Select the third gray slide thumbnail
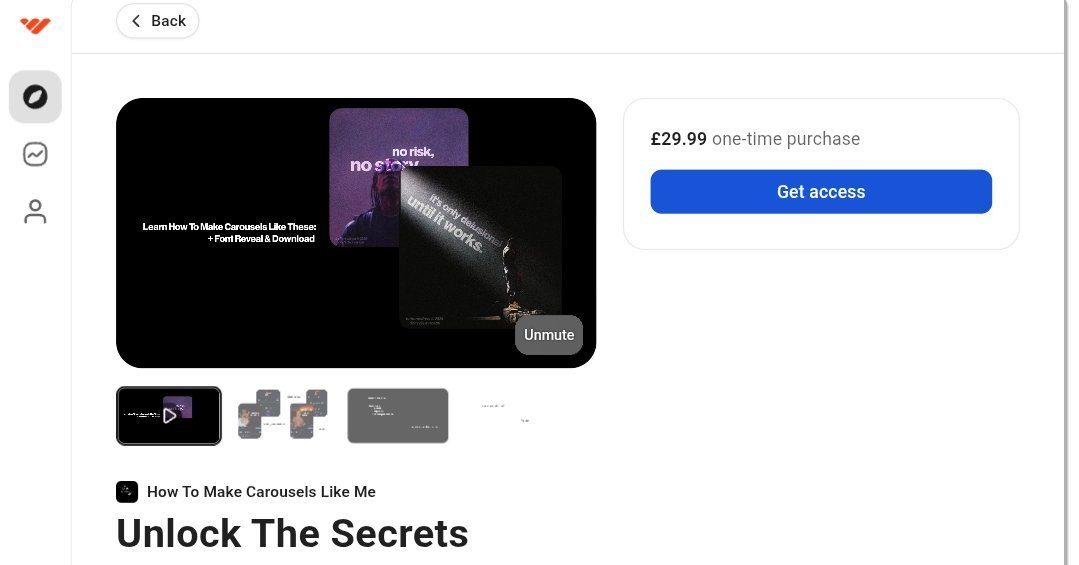The image size is (1079, 565). pos(398,416)
